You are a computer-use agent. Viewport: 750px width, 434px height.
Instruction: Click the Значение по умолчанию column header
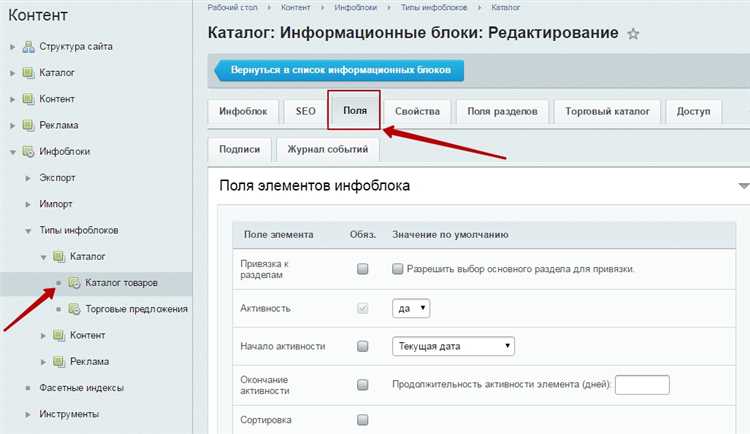click(x=450, y=235)
